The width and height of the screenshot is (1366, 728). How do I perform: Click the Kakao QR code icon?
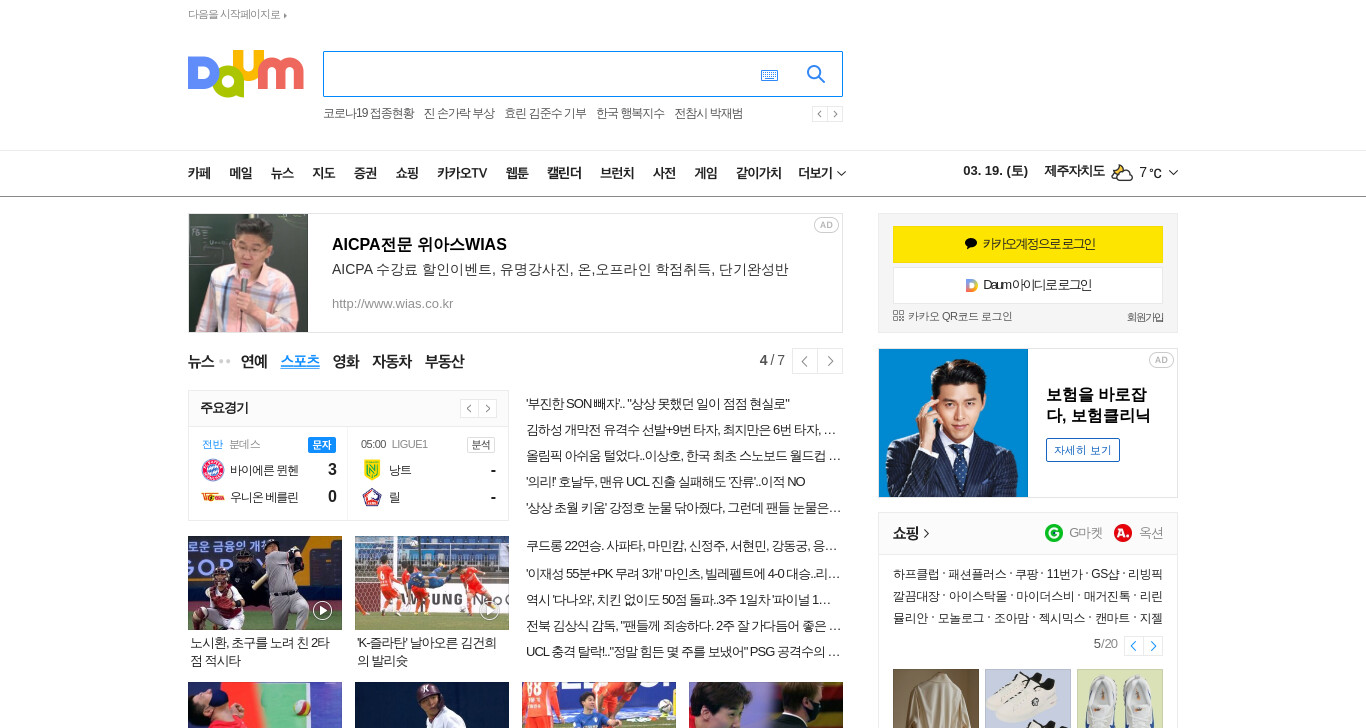pyautogui.click(x=898, y=316)
